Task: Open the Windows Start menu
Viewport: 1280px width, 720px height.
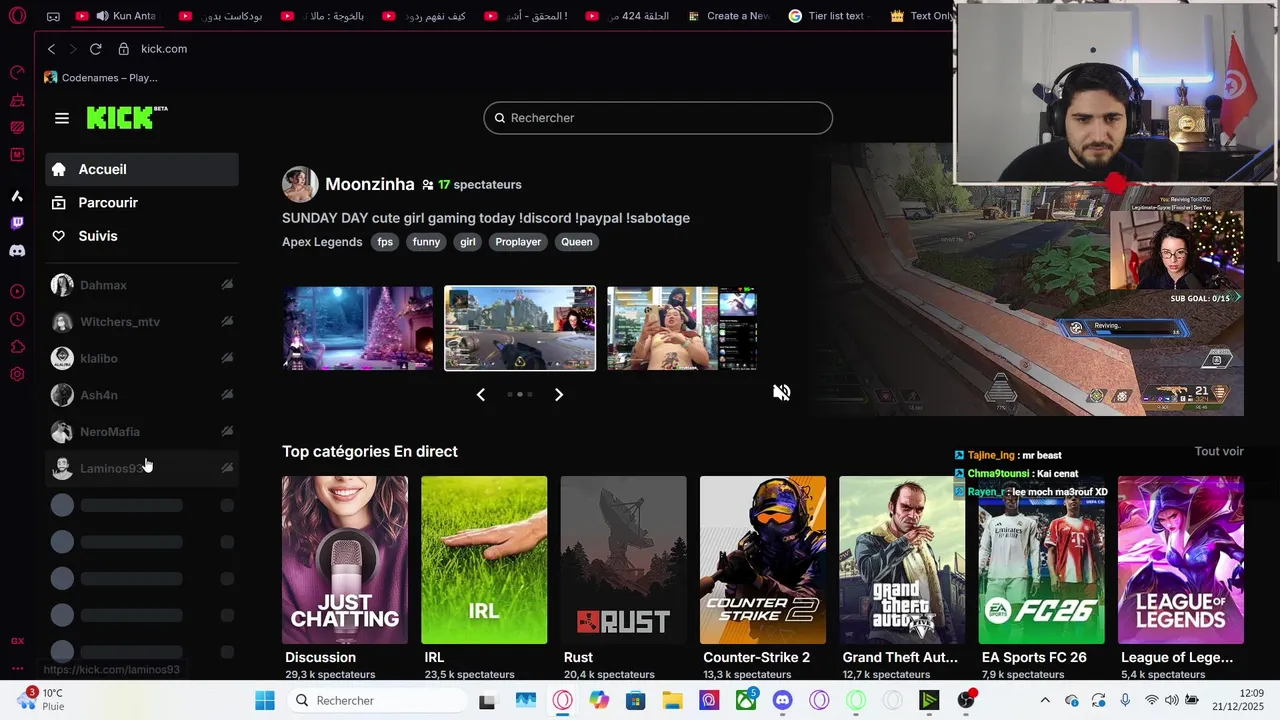Action: [x=265, y=701]
